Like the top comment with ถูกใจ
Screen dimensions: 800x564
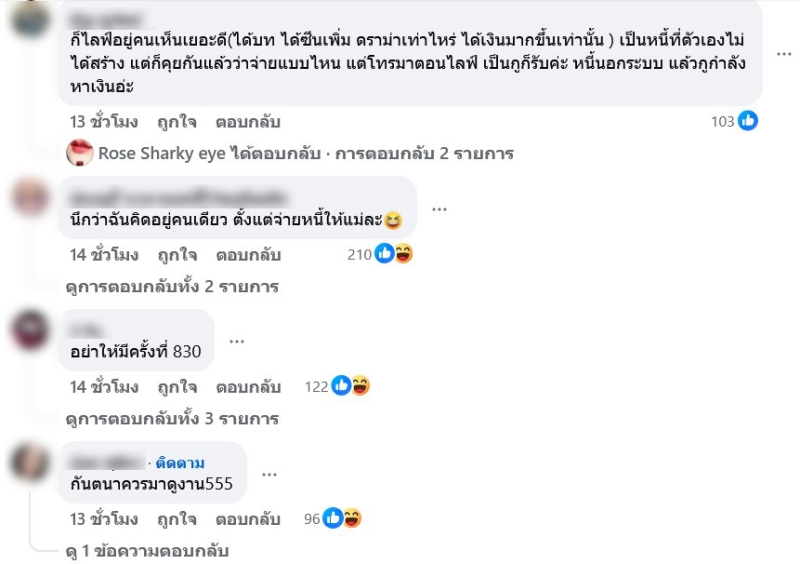(176, 122)
